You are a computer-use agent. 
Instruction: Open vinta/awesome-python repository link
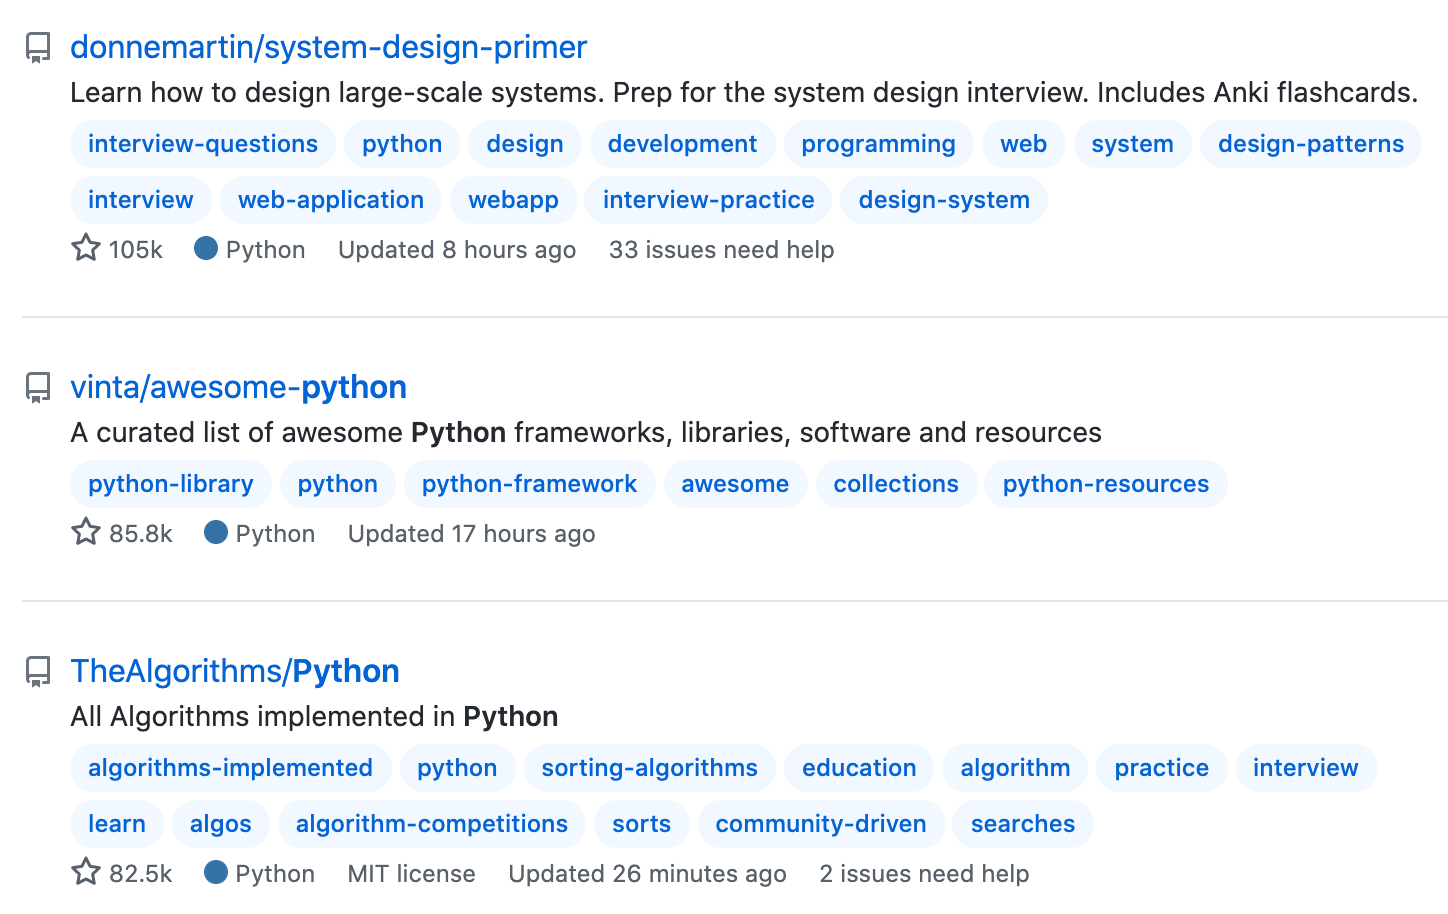238,387
